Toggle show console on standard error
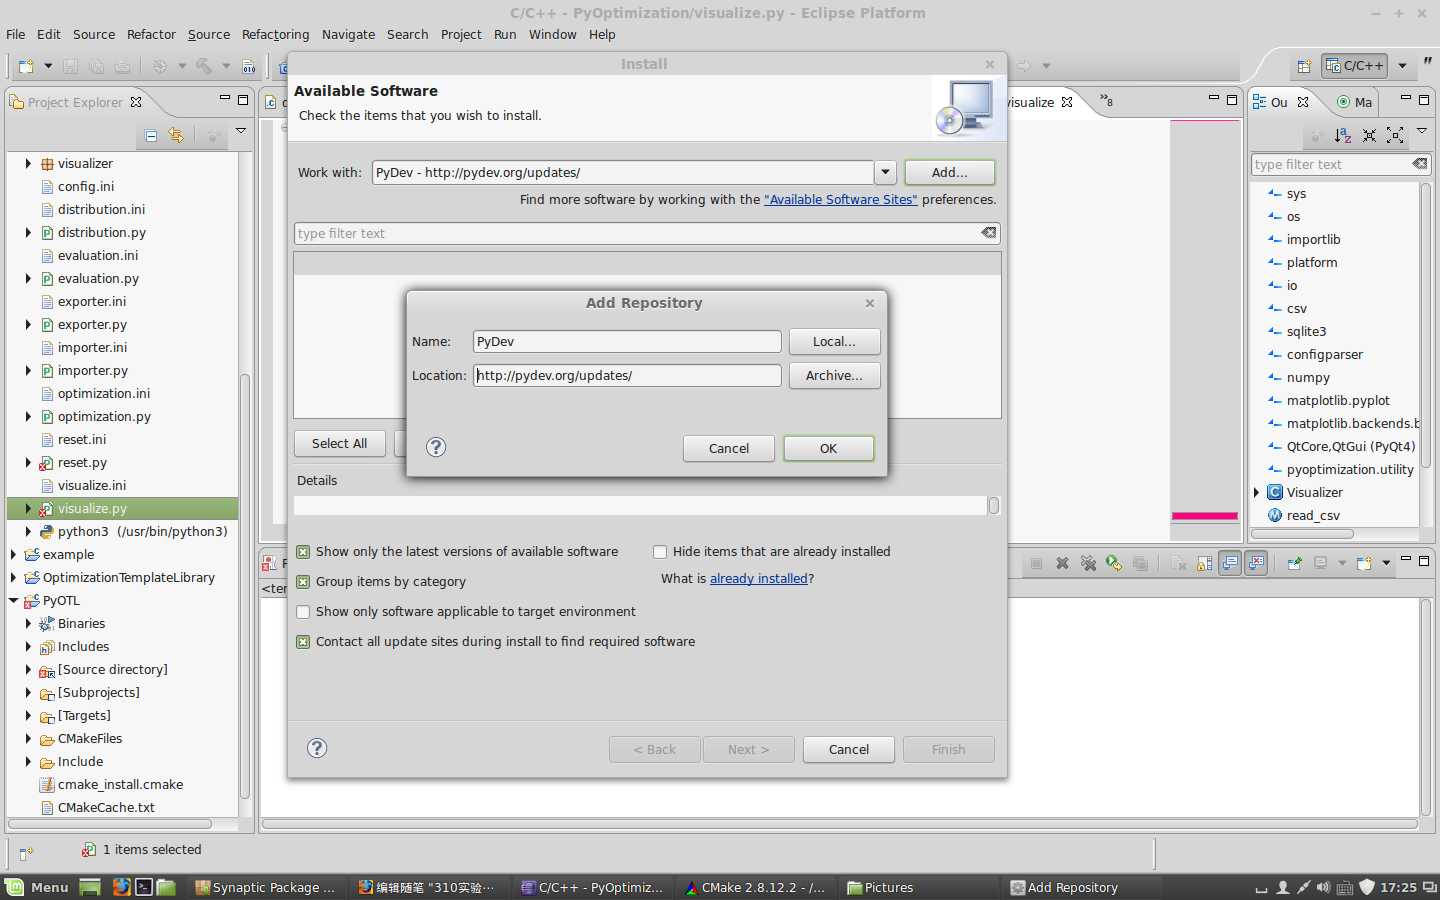This screenshot has height=900, width=1440. [1256, 563]
